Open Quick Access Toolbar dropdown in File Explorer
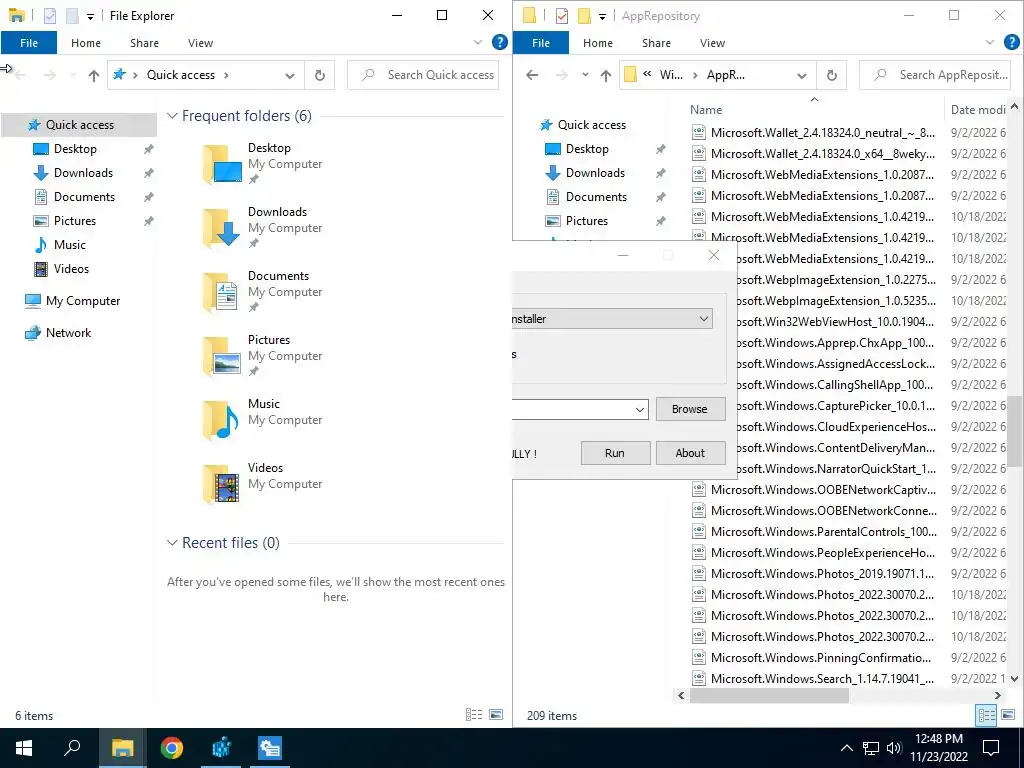Screen dimensions: 1024x768 pyautogui.click(x=90, y=16)
